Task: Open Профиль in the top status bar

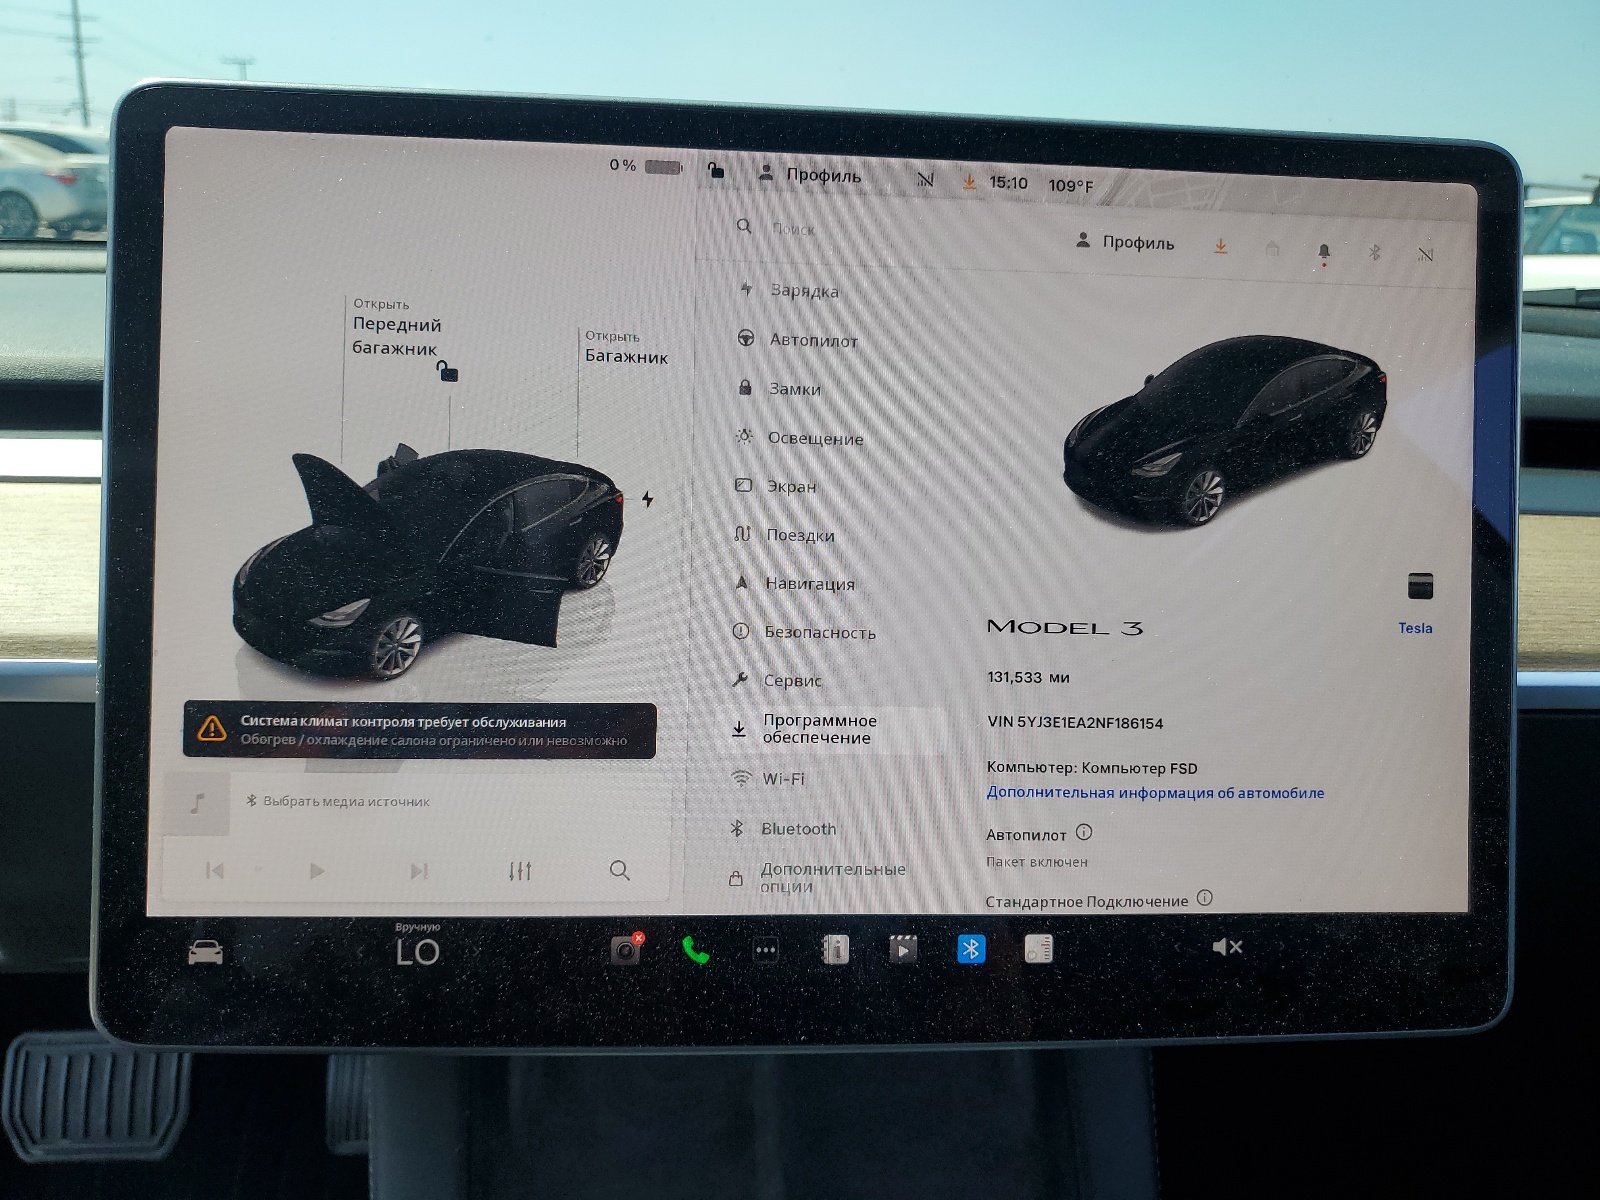Action: pos(809,174)
